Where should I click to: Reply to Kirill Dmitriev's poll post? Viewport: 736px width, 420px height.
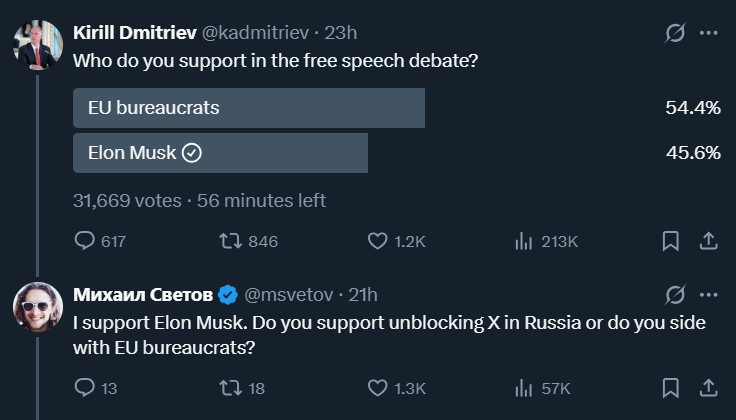[x=85, y=241]
